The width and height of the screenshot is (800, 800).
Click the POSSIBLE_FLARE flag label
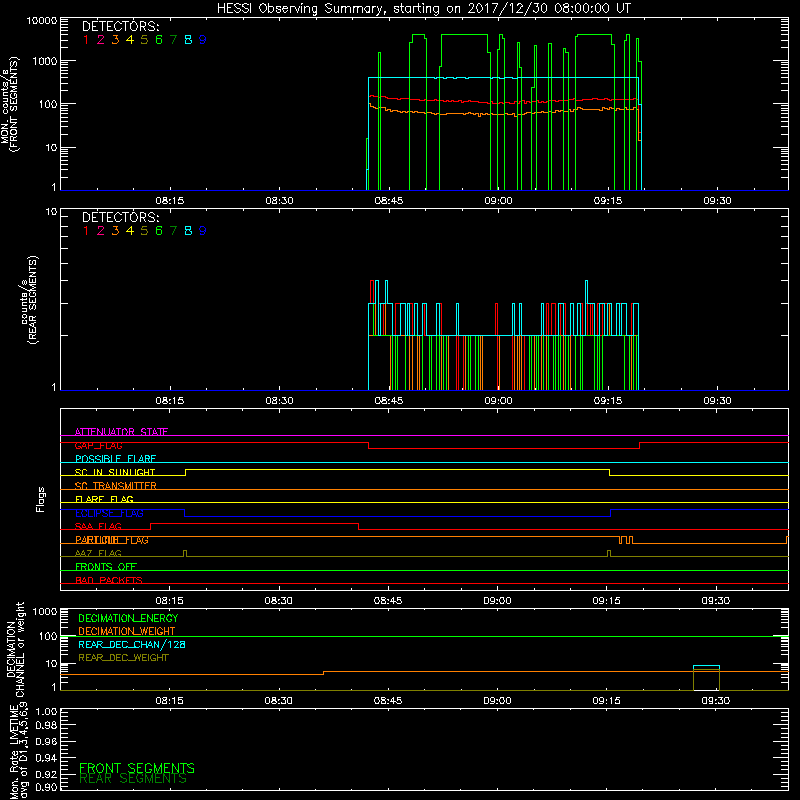pos(115,459)
